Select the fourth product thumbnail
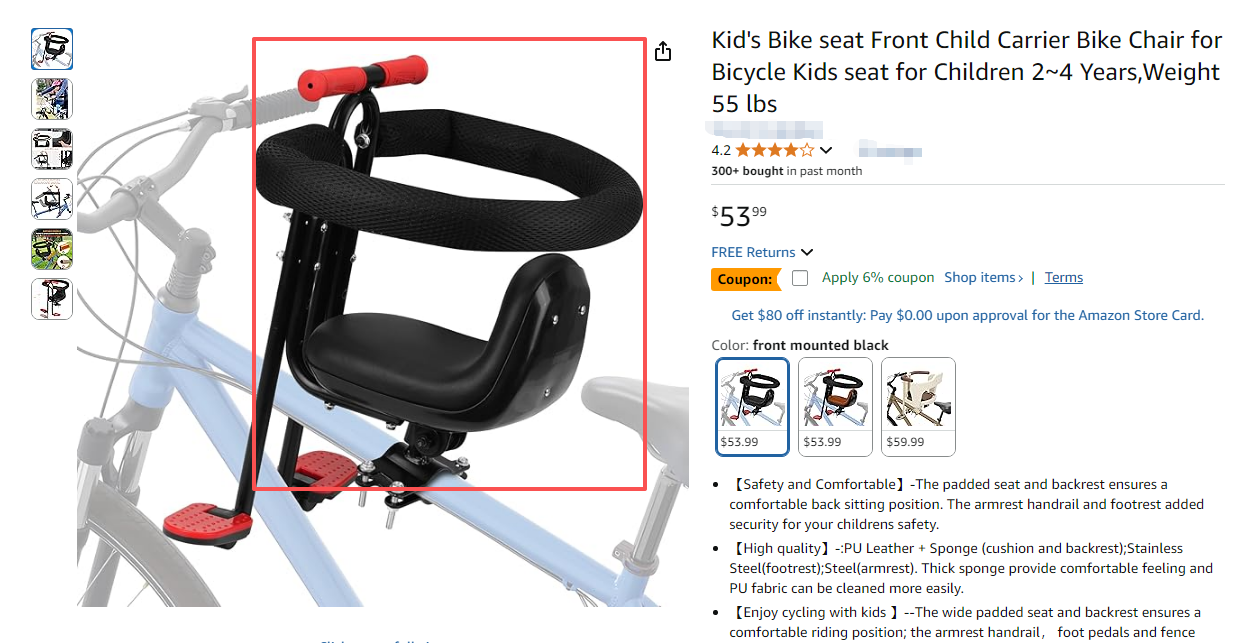 [52, 199]
